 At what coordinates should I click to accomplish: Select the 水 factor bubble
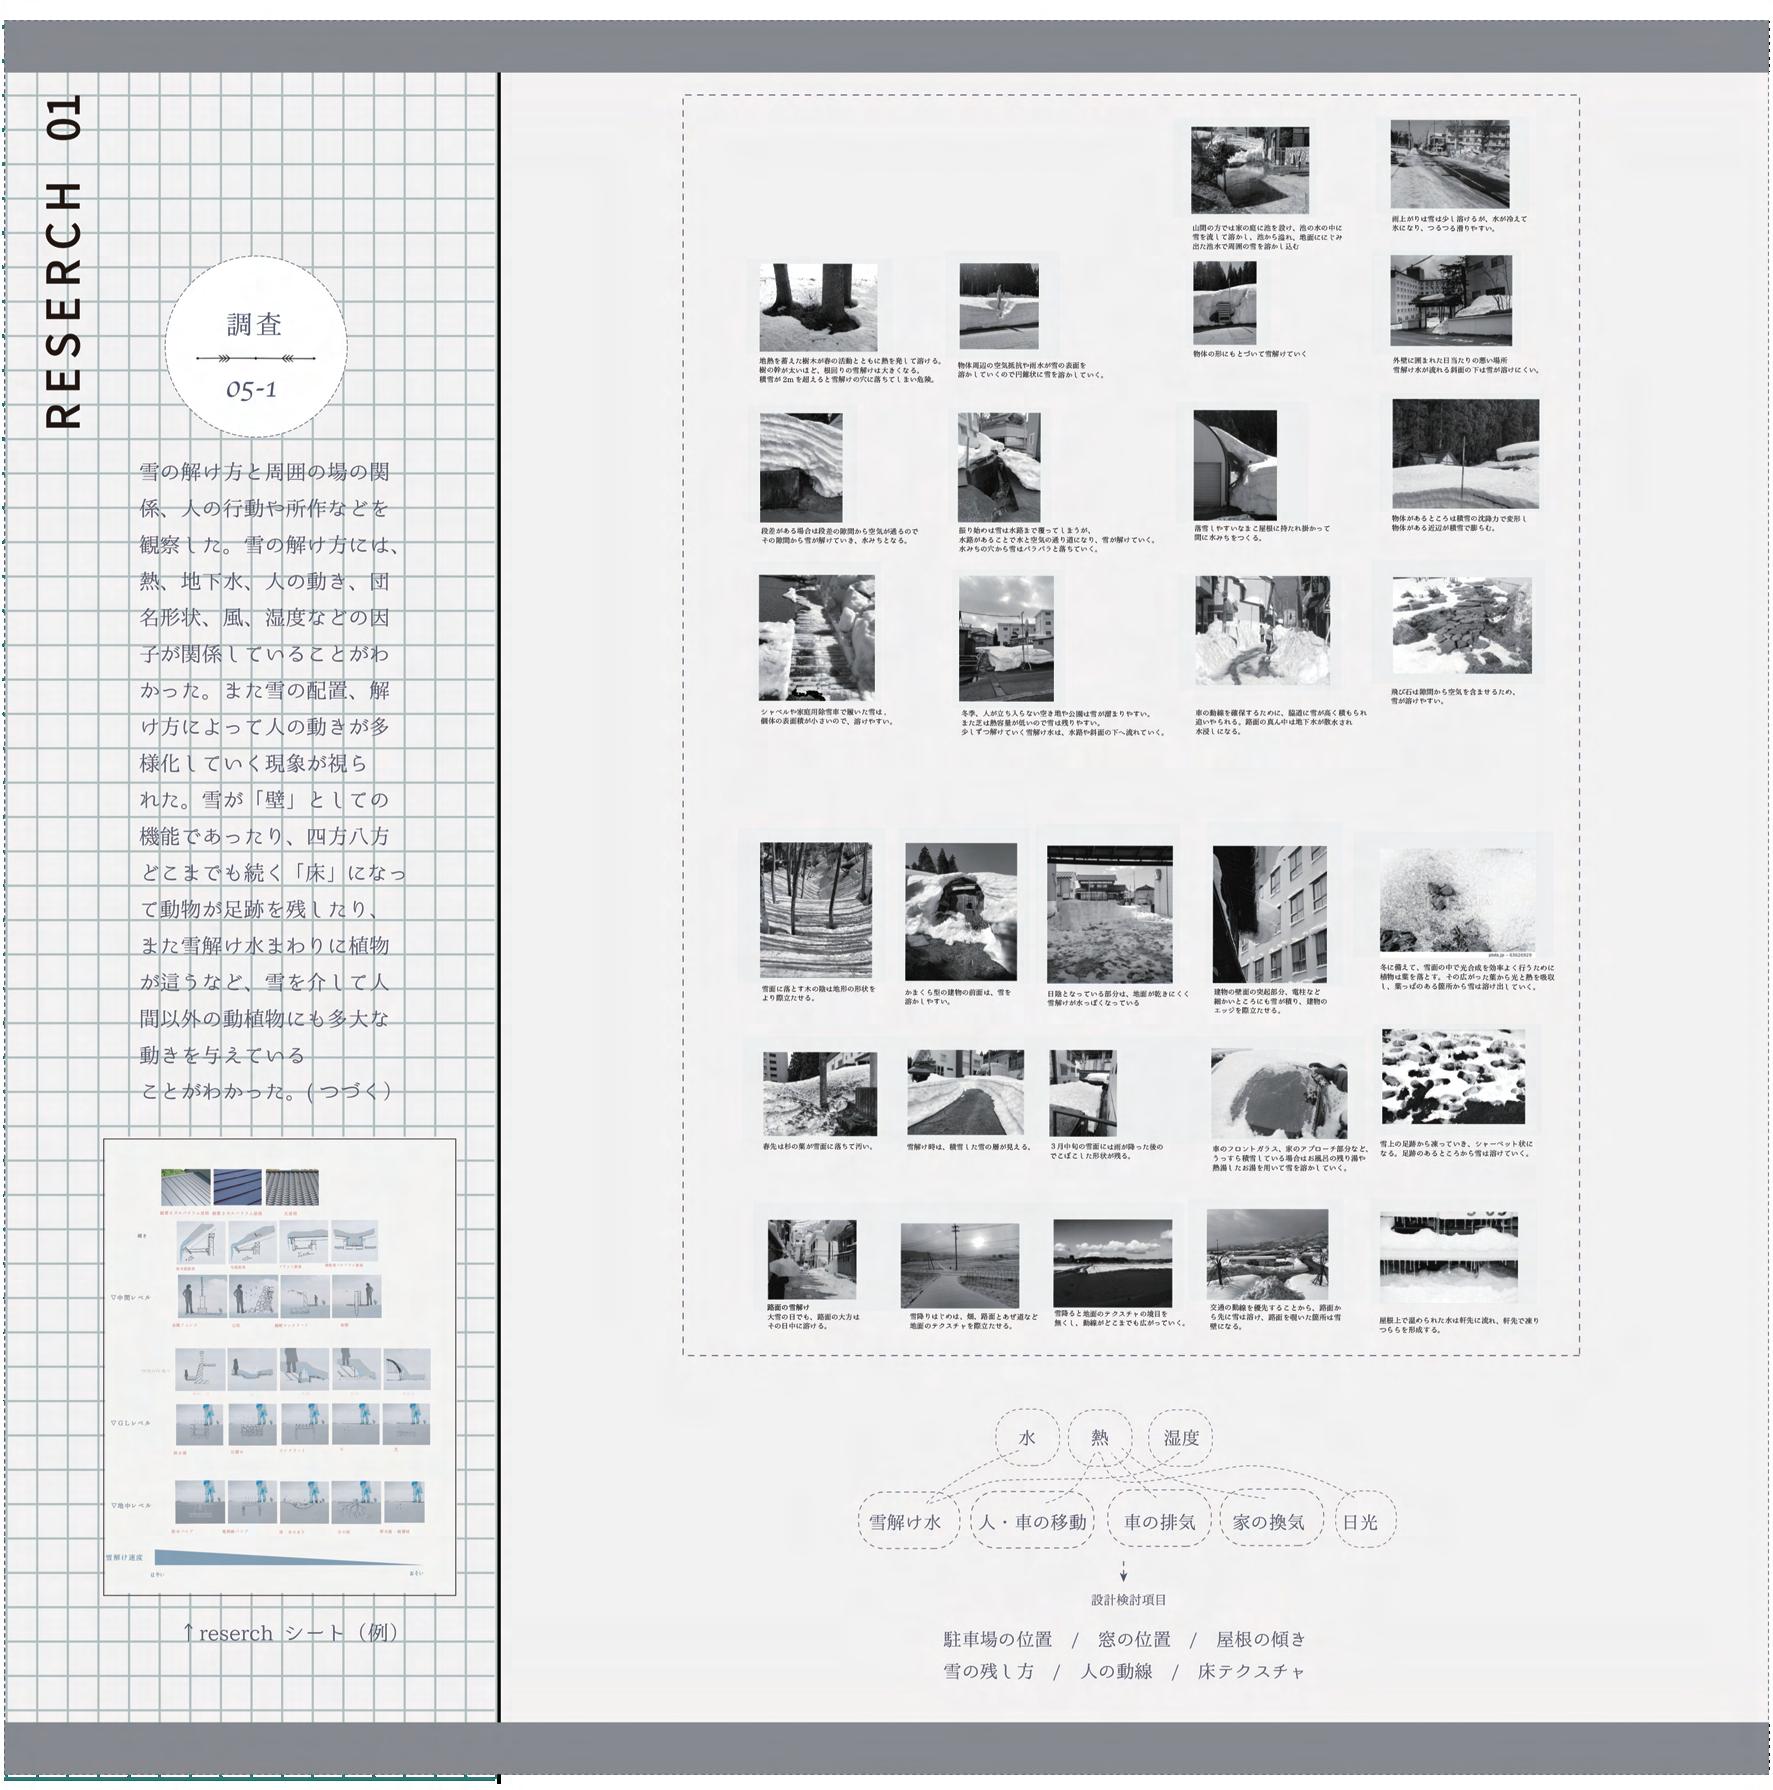click(x=1027, y=1438)
